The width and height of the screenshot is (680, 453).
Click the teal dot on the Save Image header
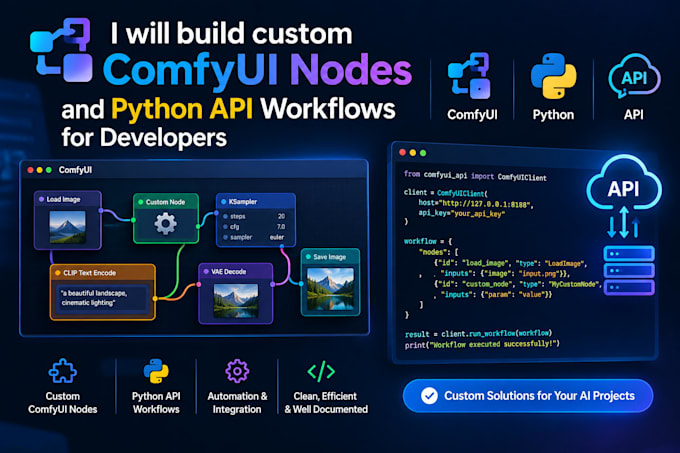(x=308, y=257)
